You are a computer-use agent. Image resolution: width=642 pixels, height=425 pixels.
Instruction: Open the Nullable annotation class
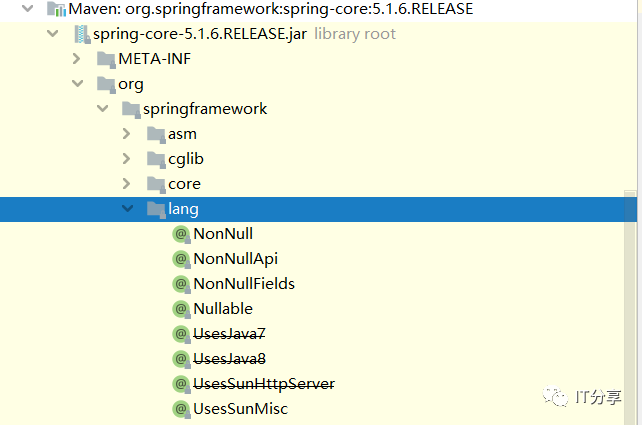click(223, 309)
